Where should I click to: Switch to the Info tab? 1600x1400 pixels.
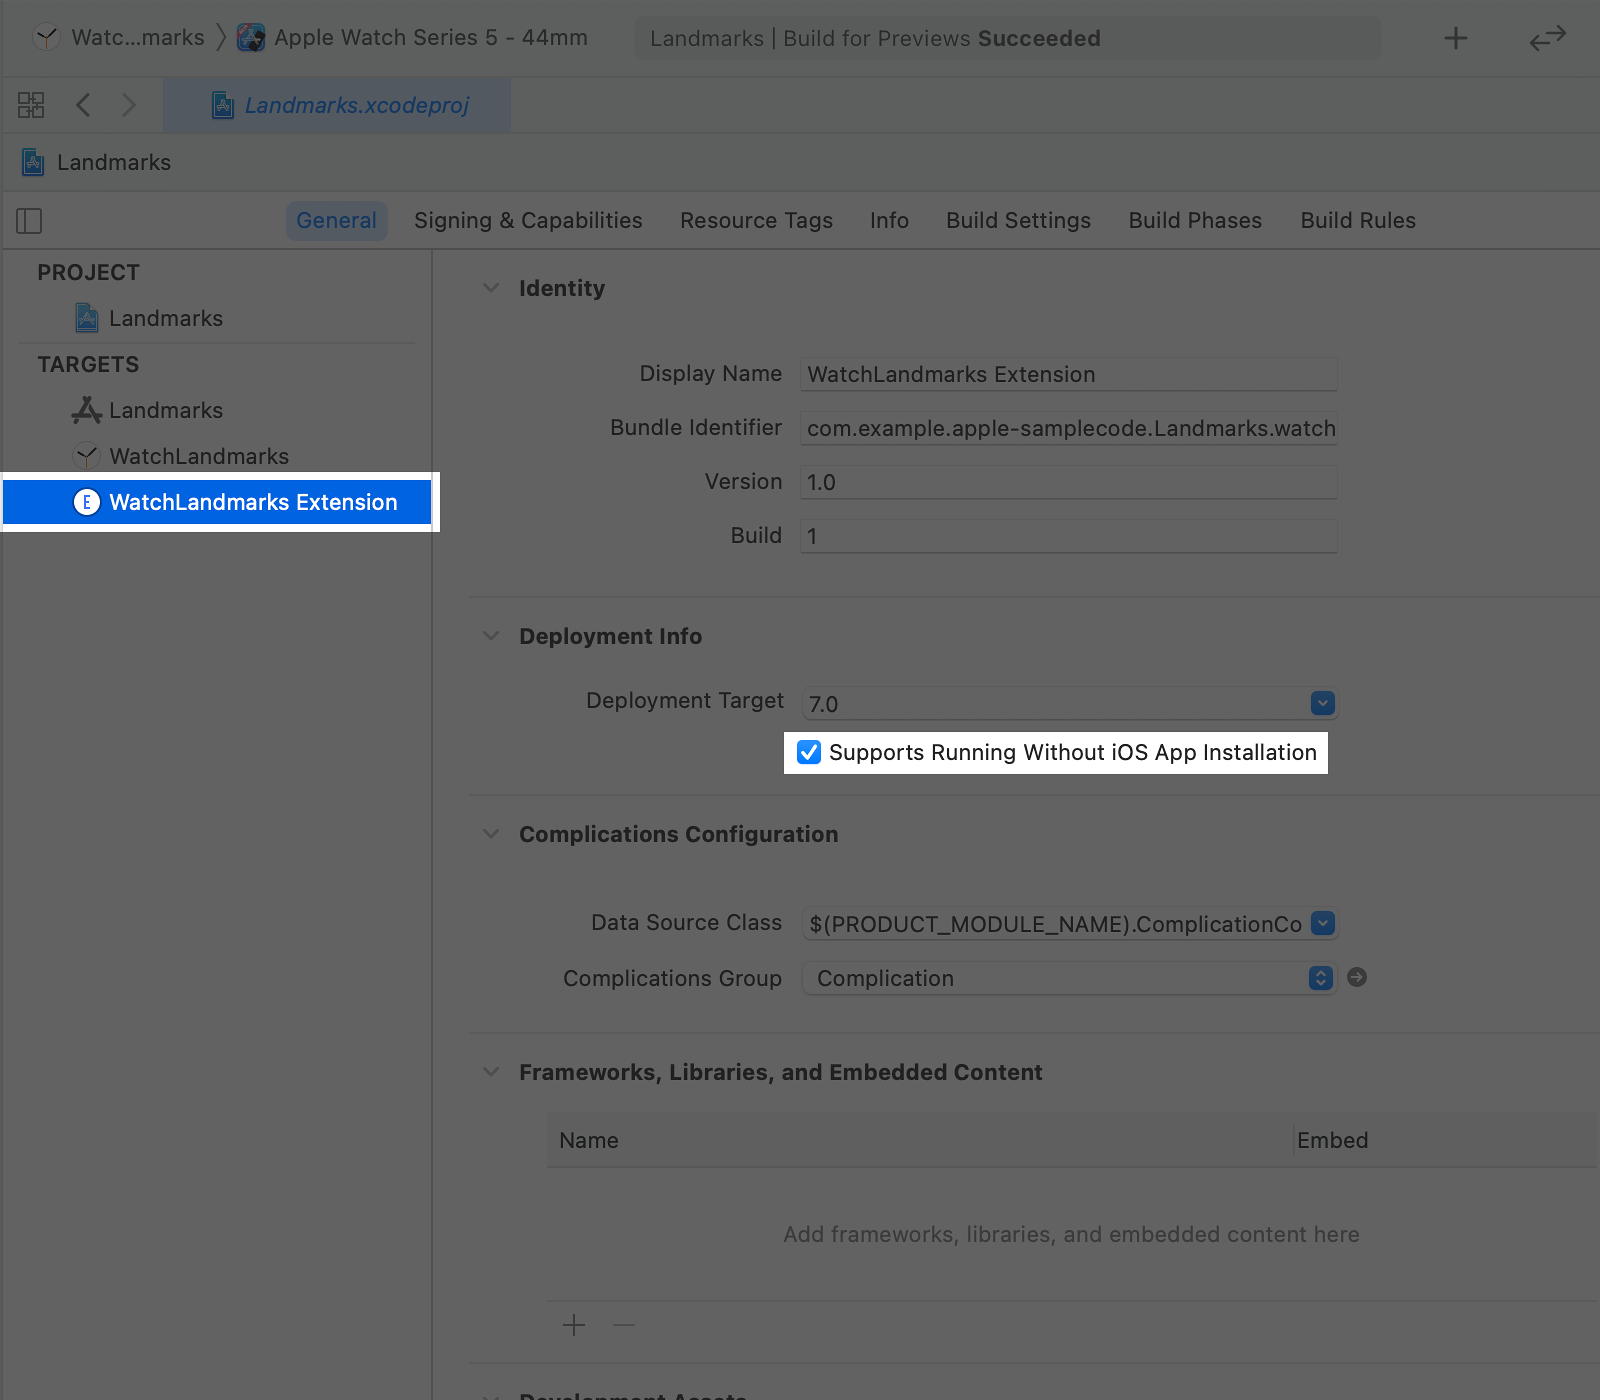pyautogui.click(x=889, y=221)
